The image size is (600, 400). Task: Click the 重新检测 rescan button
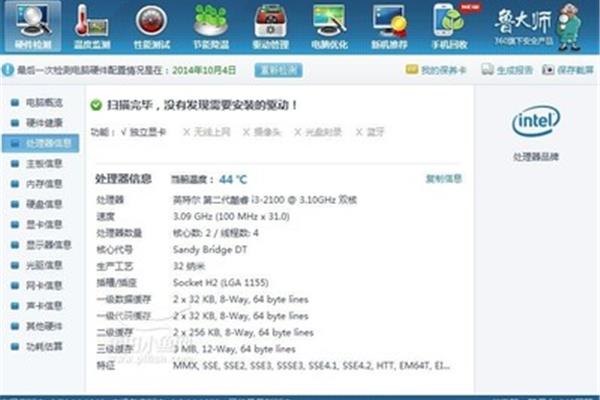pyautogui.click(x=278, y=70)
